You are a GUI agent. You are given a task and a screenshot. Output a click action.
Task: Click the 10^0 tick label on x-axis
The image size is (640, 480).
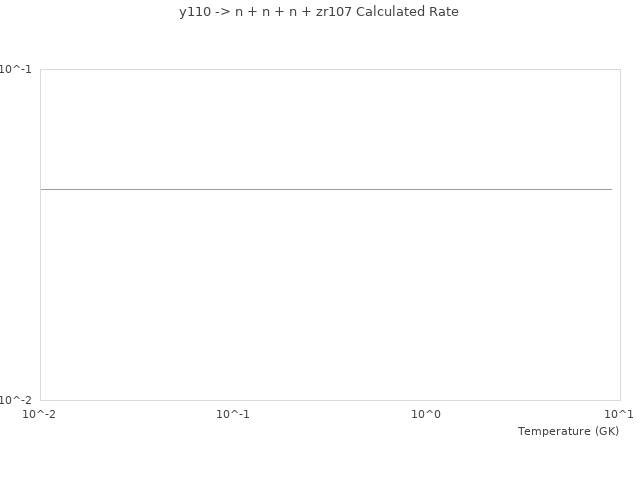426,414
